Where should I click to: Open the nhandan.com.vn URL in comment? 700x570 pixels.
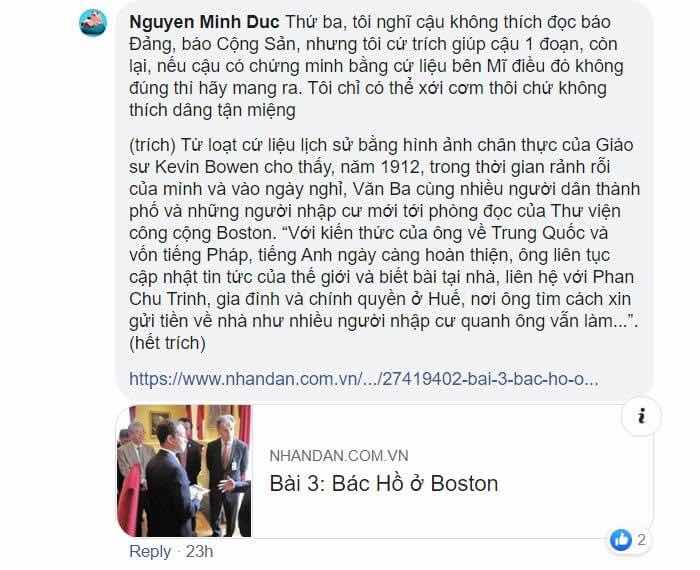(x=364, y=379)
